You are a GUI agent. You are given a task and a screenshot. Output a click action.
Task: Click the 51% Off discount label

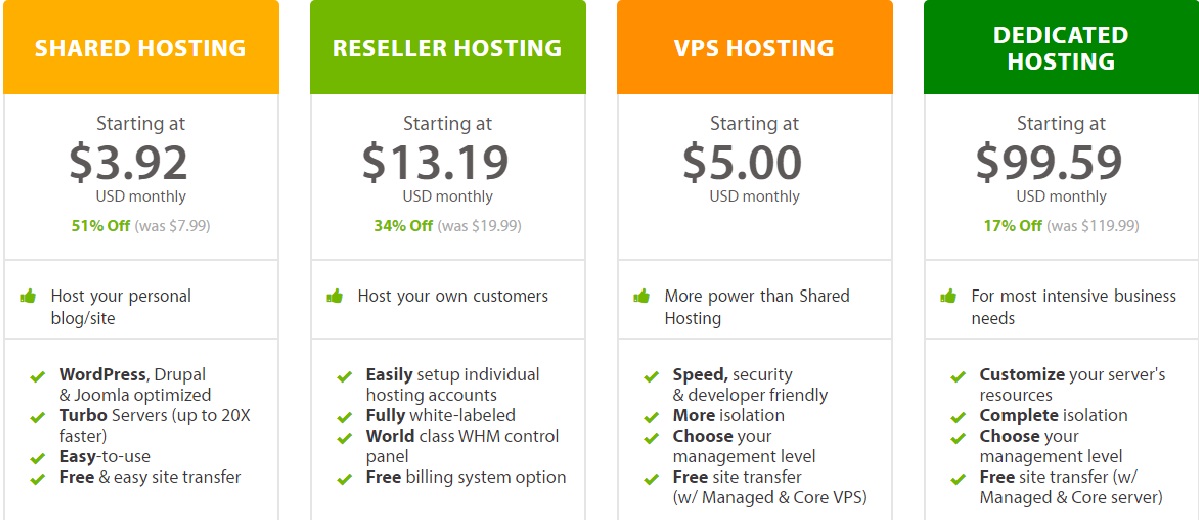pos(101,226)
